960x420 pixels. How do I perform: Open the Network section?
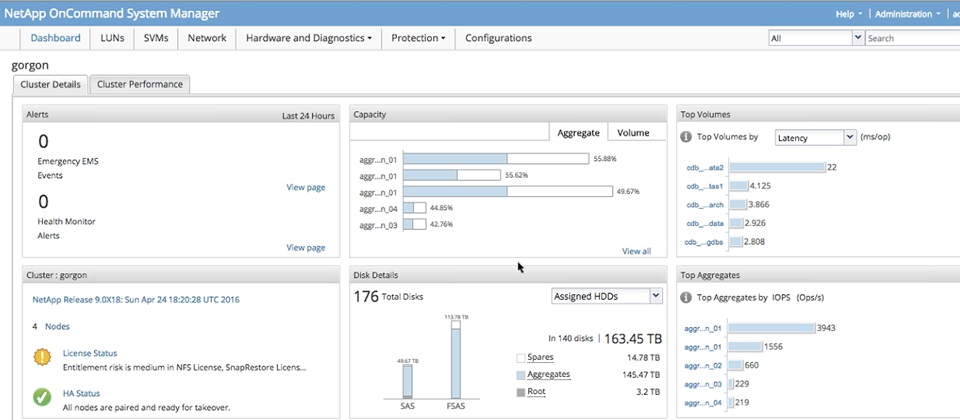point(207,38)
